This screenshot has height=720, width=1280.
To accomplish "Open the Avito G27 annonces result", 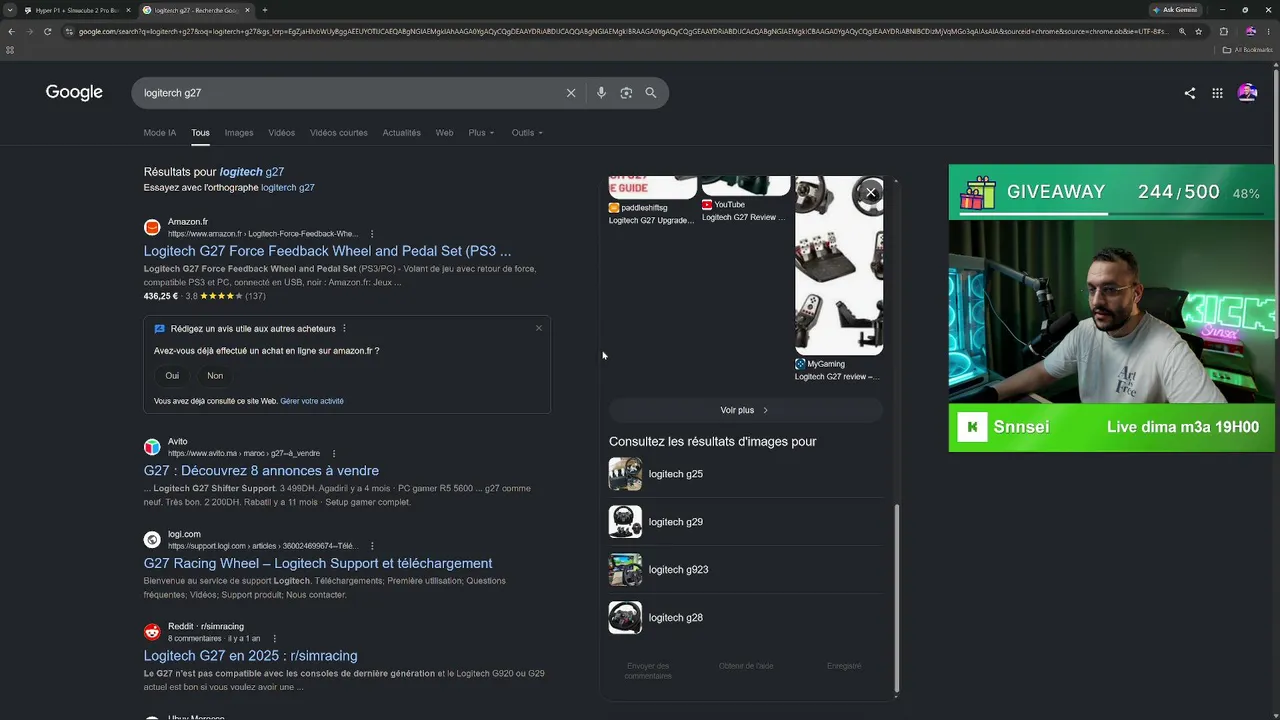I will (x=261, y=471).
